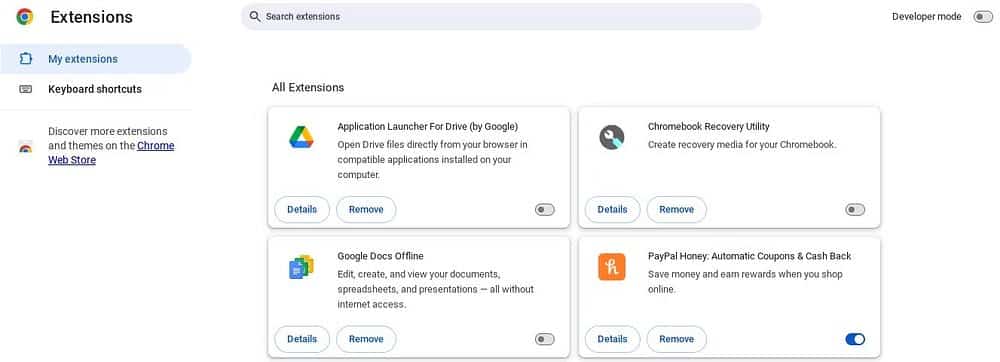
Task: Open Details for Chromebook Recovery Utility
Action: [612, 210]
